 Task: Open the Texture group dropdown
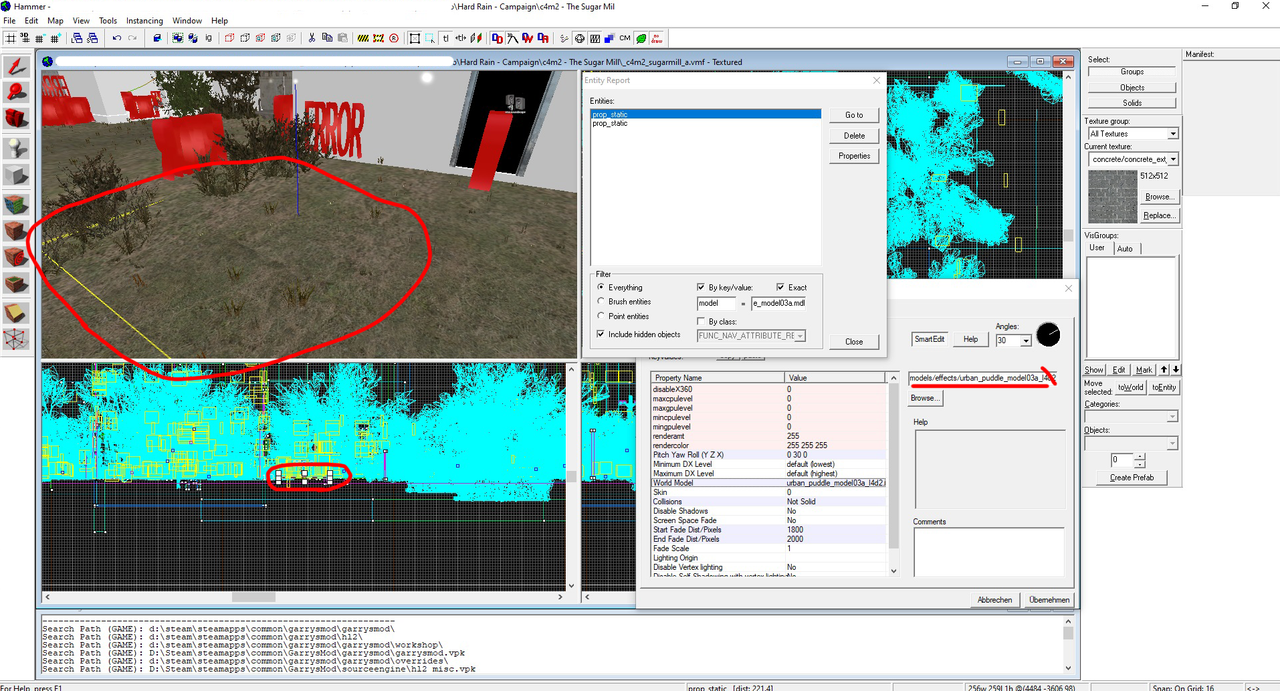[1173, 133]
